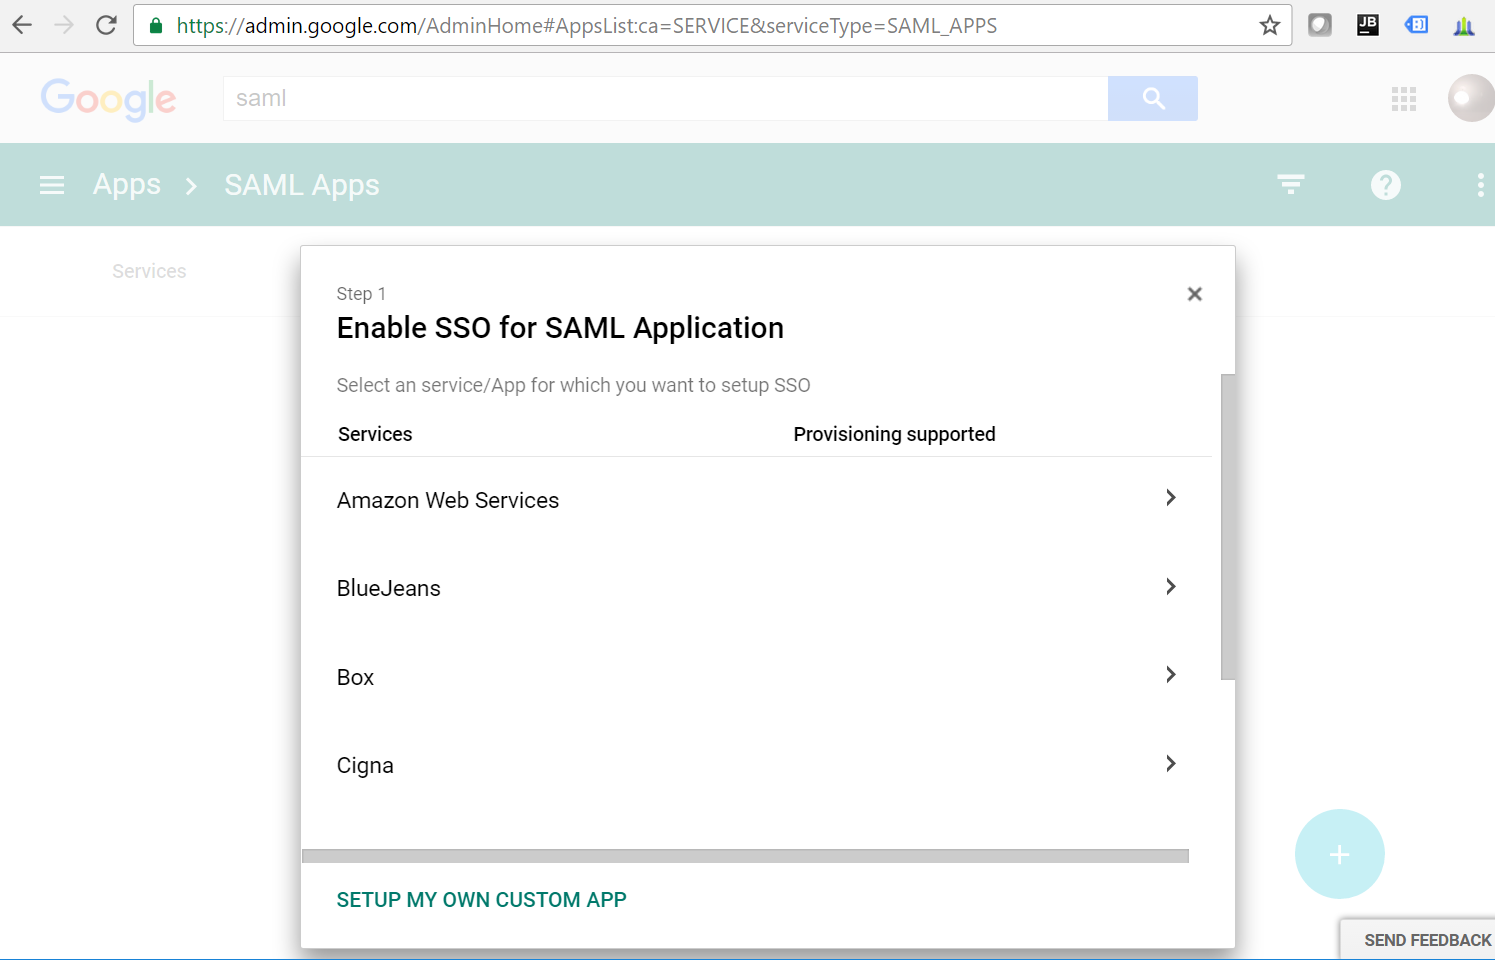Image resolution: width=1495 pixels, height=960 pixels.
Task: Reload the page with the refresh icon
Action: [106, 24]
